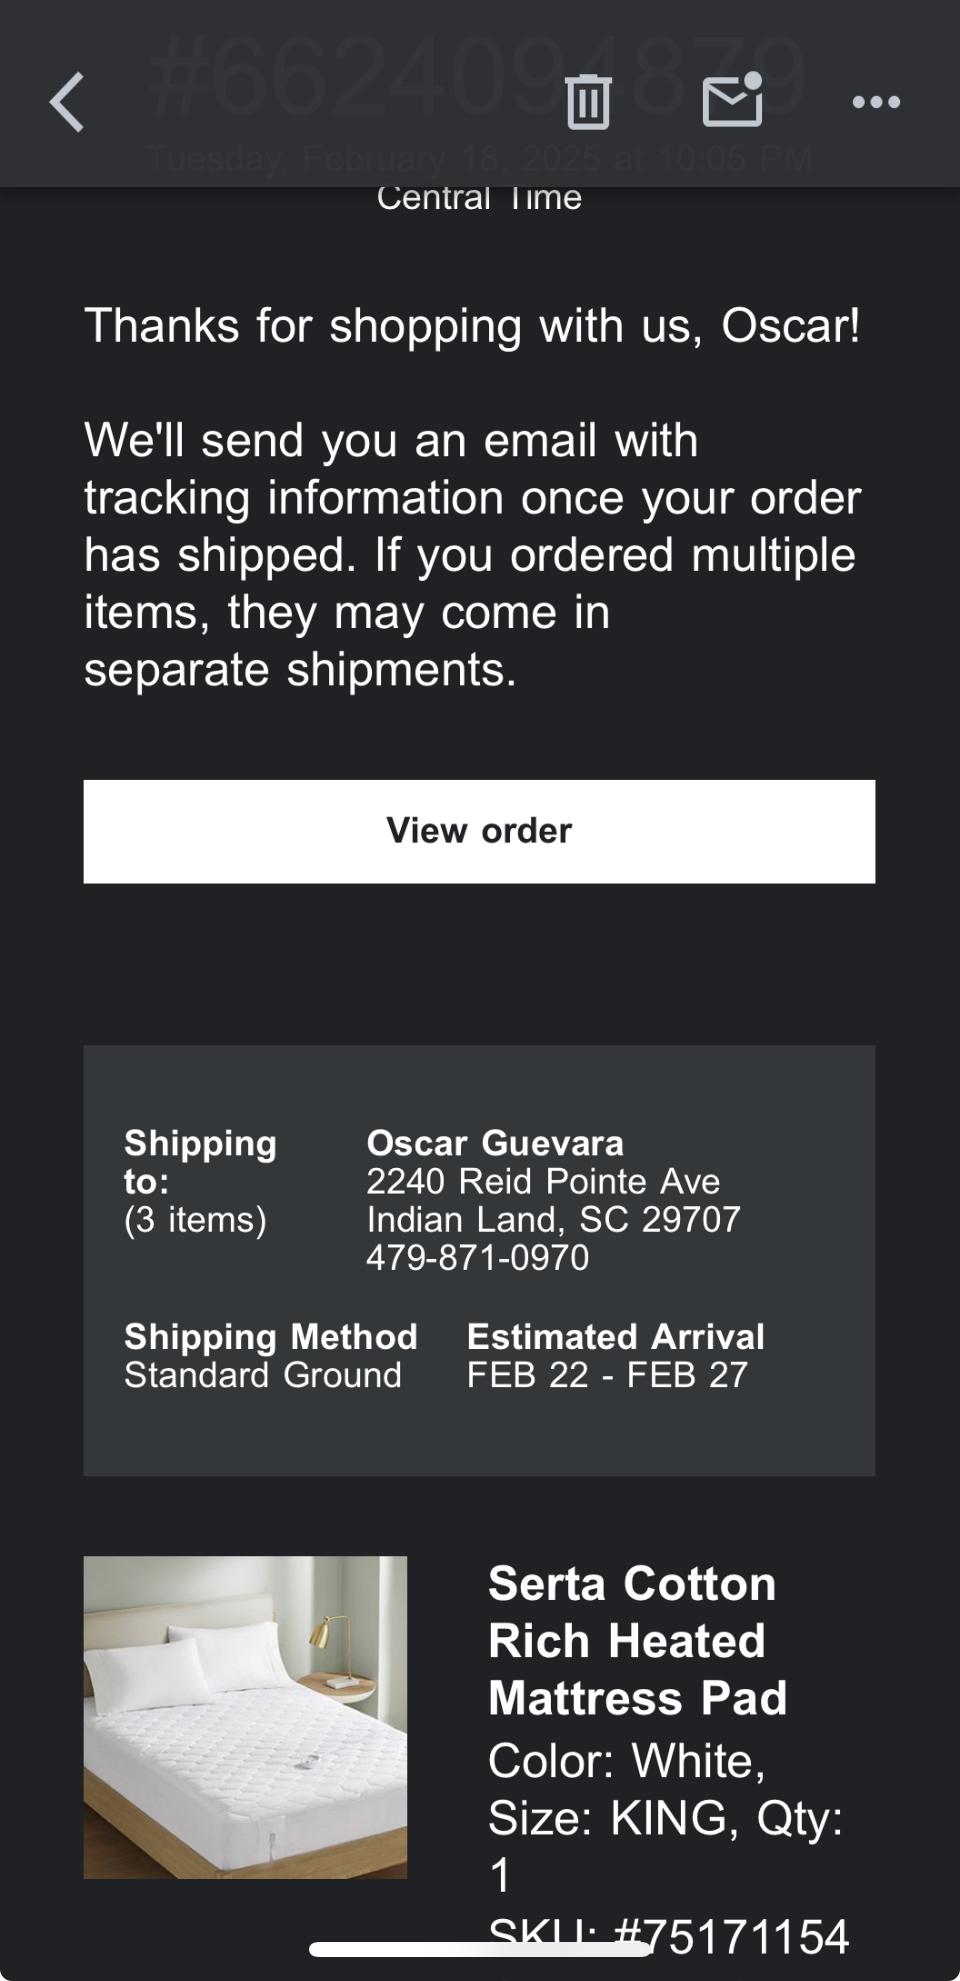The width and height of the screenshot is (960, 1981).
Task: Select the SKU #75171154 text
Action: [x=668, y=1936]
